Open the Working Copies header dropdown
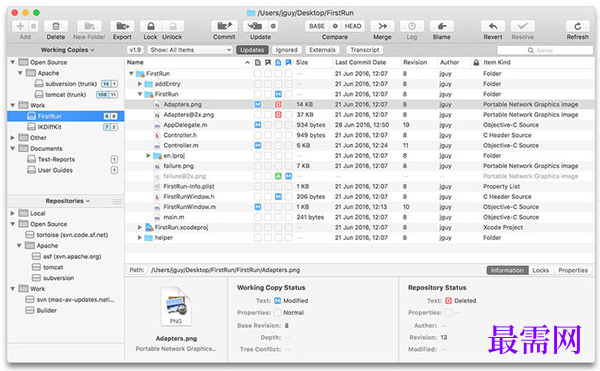The image size is (600, 371). (67, 50)
